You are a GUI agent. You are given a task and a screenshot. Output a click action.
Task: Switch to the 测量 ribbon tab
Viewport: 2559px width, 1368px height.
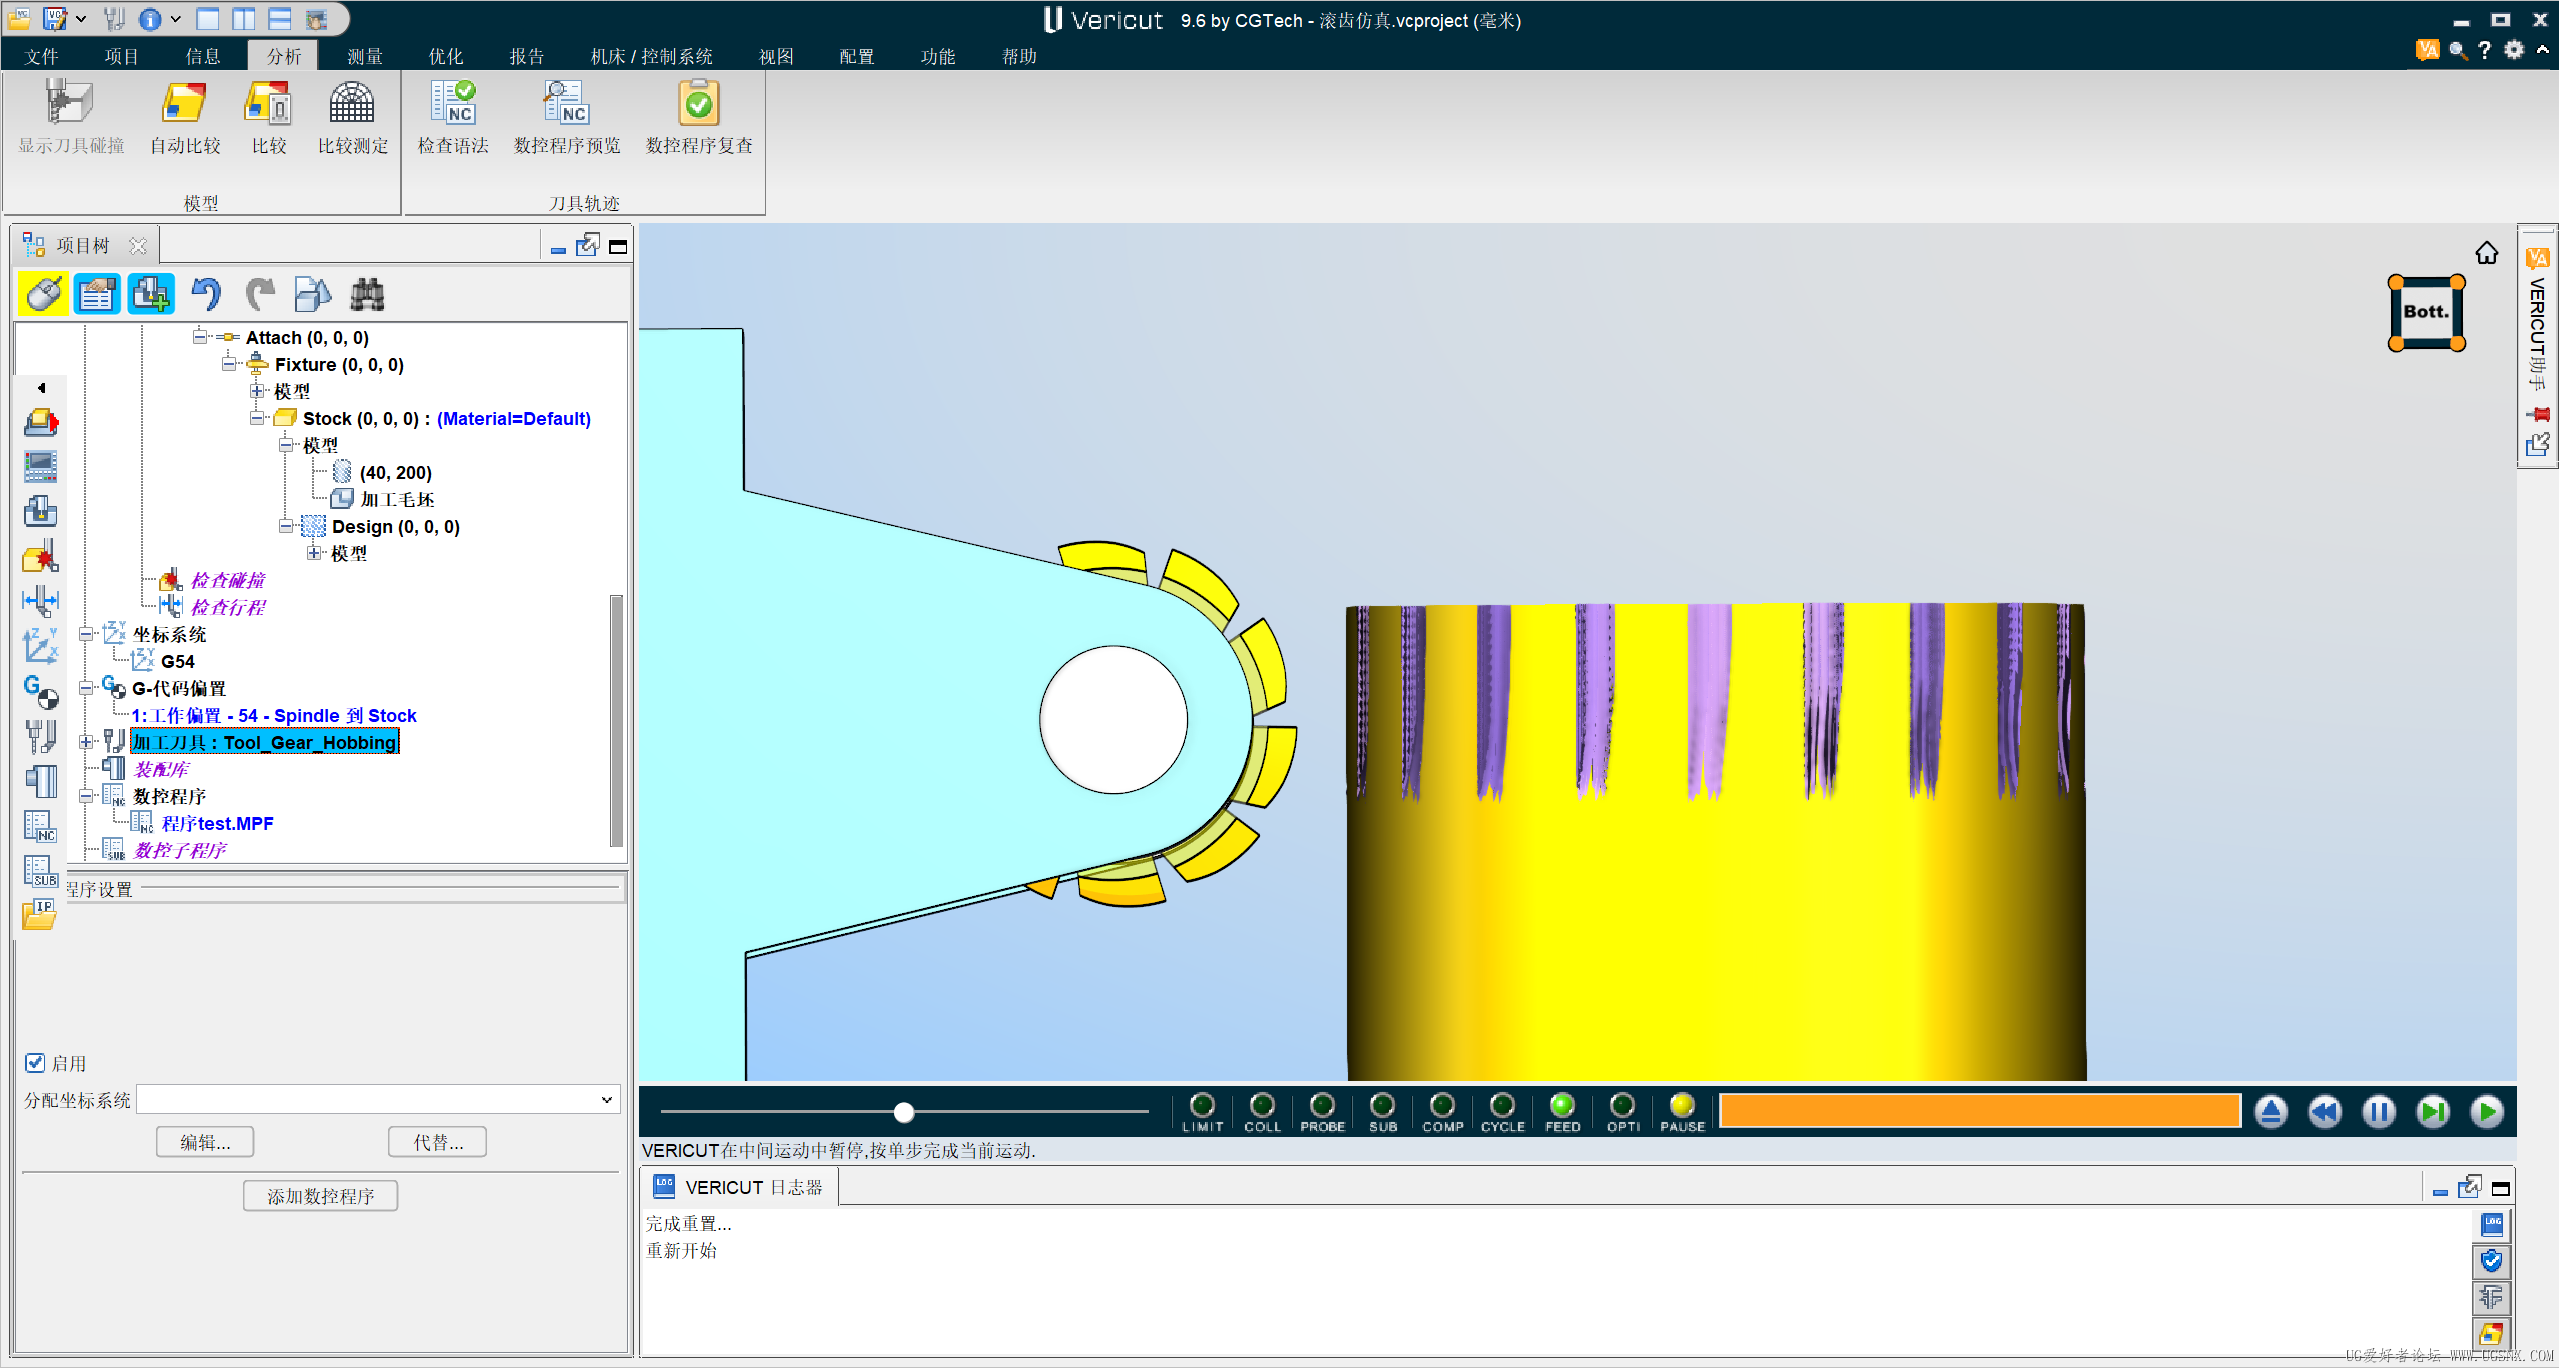coord(365,56)
